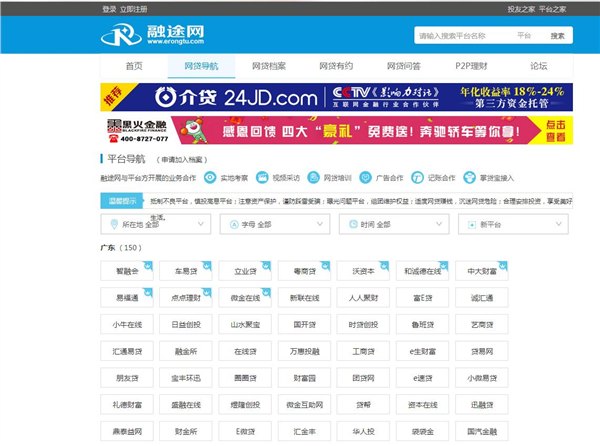Click the corner badge on 和诚德在线 card
Image resolution: width=600 pixels, height=446 pixels.
tap(444, 265)
